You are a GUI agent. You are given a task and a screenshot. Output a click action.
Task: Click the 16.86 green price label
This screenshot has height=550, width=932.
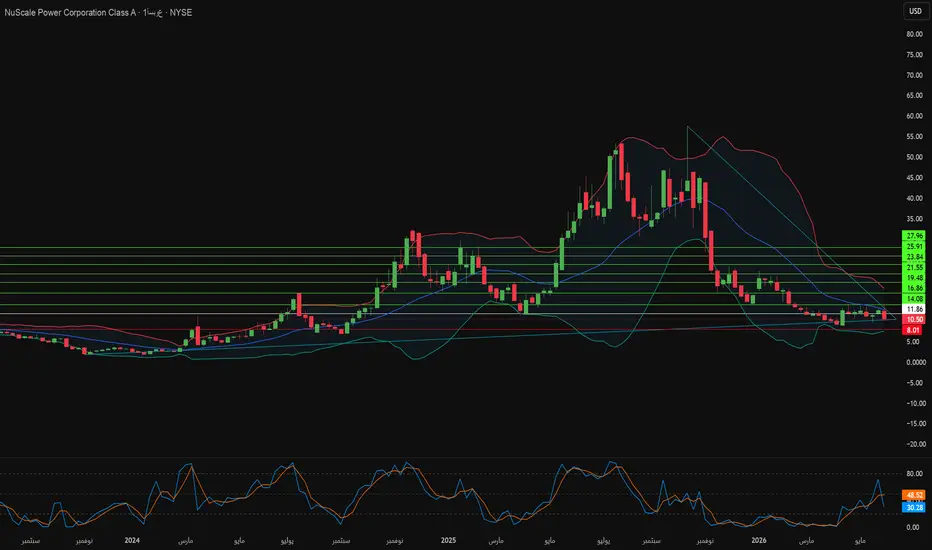click(x=914, y=288)
